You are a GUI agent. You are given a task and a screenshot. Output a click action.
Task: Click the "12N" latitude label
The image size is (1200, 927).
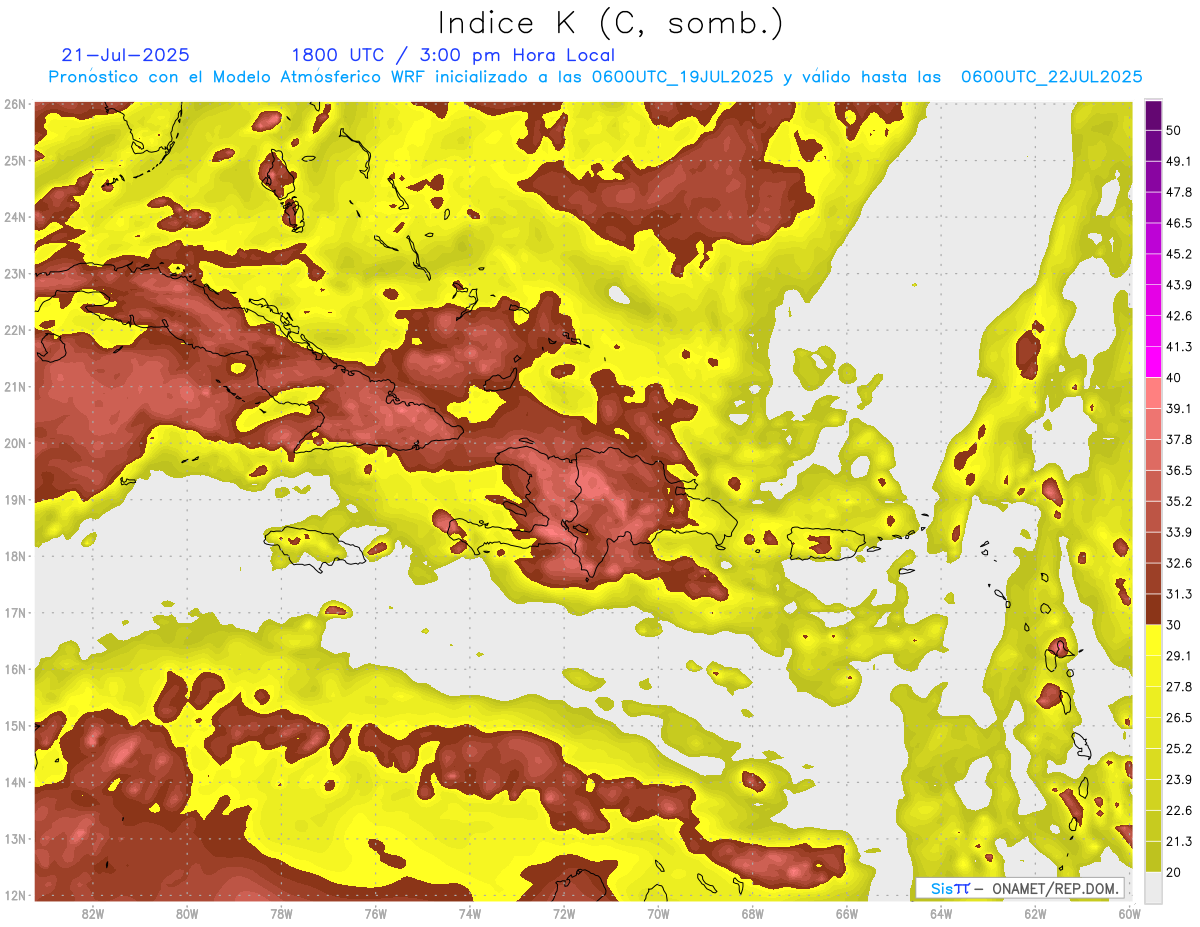(x=15, y=895)
